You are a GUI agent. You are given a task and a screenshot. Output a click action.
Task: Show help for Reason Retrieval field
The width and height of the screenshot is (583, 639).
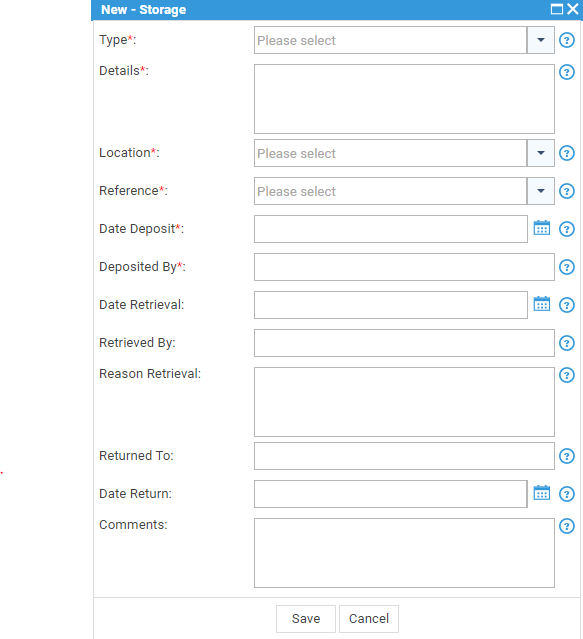(x=567, y=375)
